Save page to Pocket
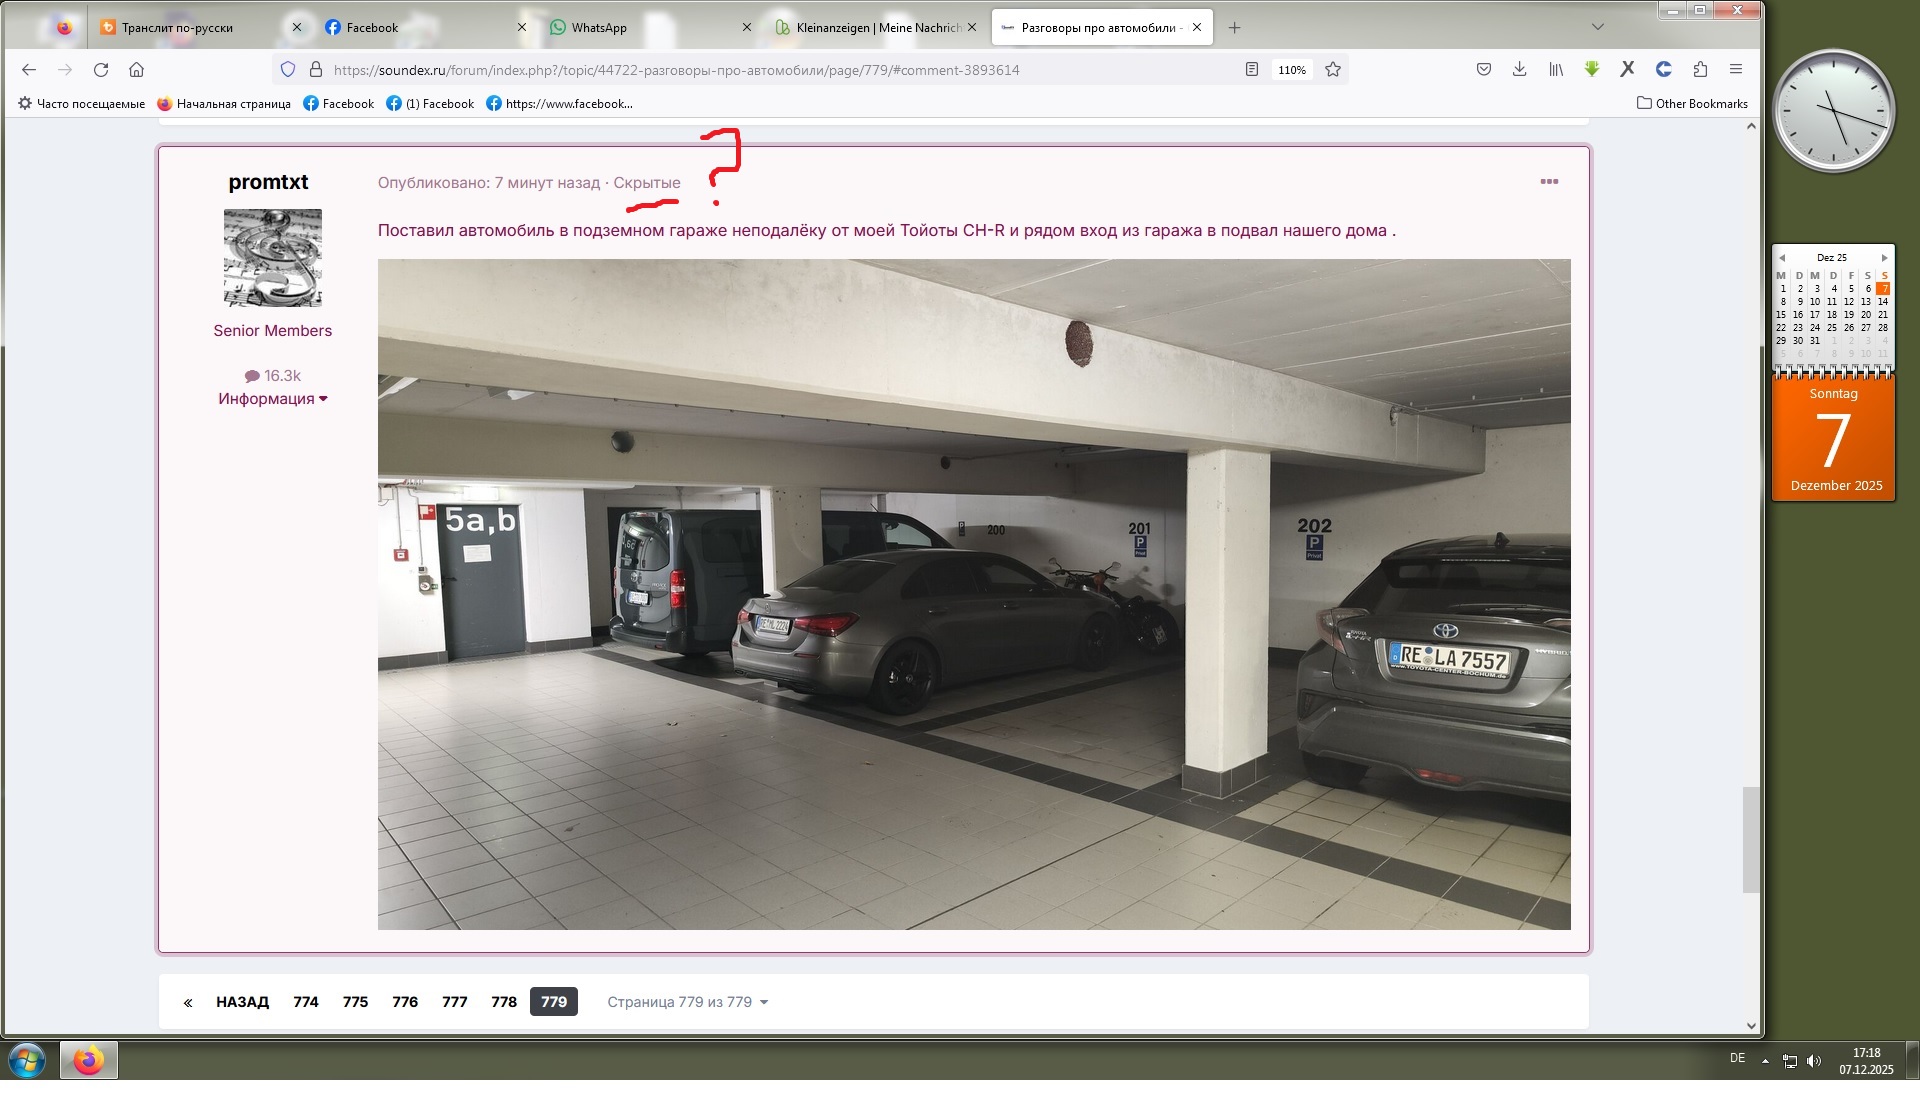Image resolution: width=1920 pixels, height=1098 pixels. (x=1484, y=69)
